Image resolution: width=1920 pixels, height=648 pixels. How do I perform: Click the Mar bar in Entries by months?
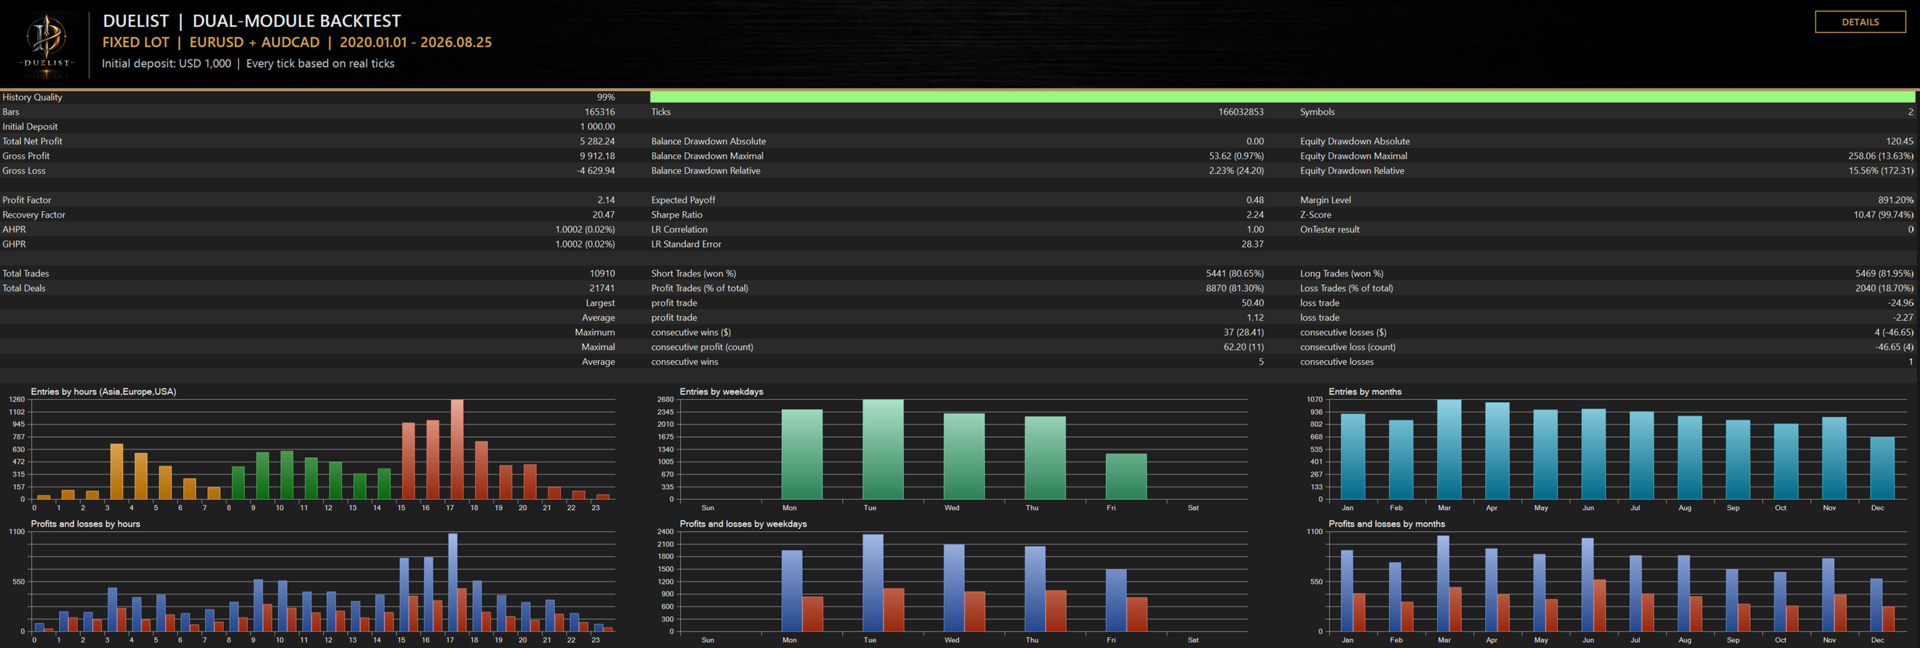point(1449,449)
